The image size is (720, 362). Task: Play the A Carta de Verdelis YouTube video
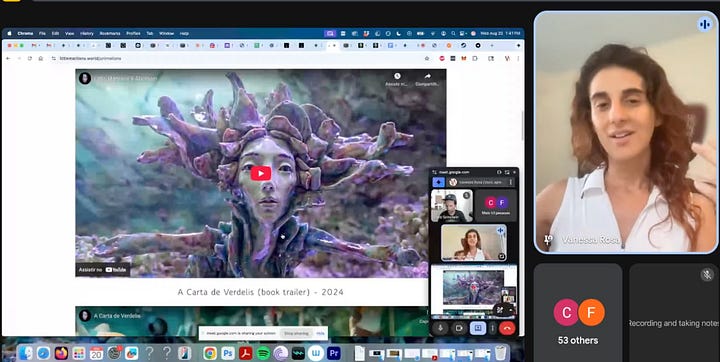(260, 173)
